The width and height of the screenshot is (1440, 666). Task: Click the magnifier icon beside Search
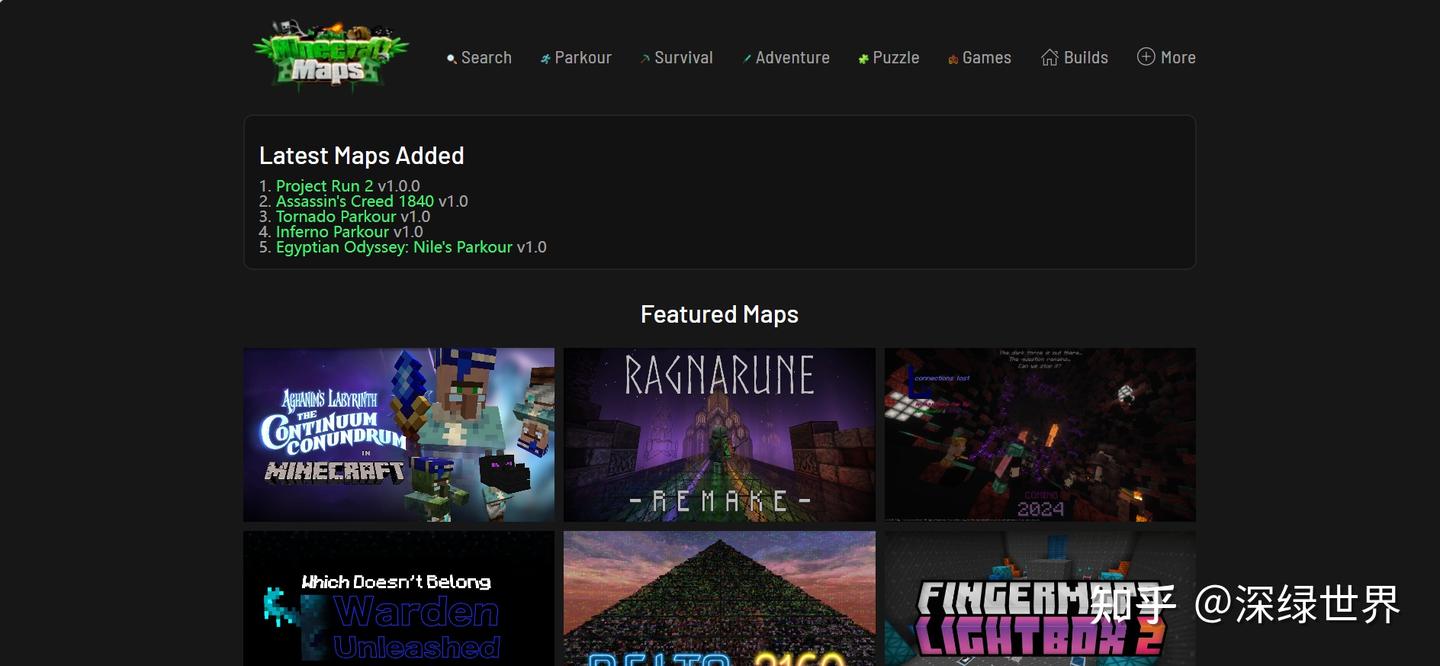point(451,59)
